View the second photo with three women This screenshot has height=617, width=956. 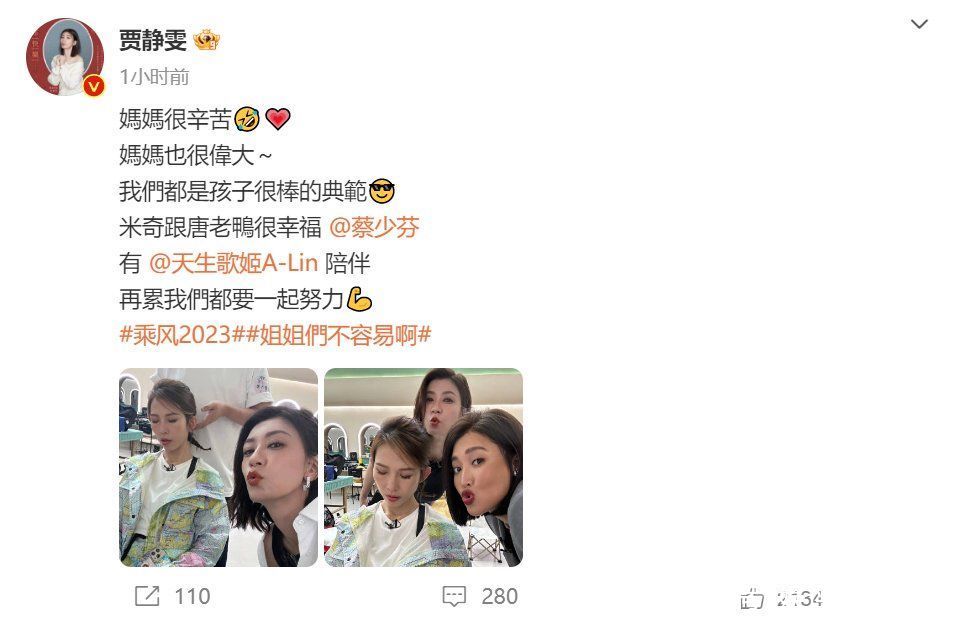pos(424,467)
